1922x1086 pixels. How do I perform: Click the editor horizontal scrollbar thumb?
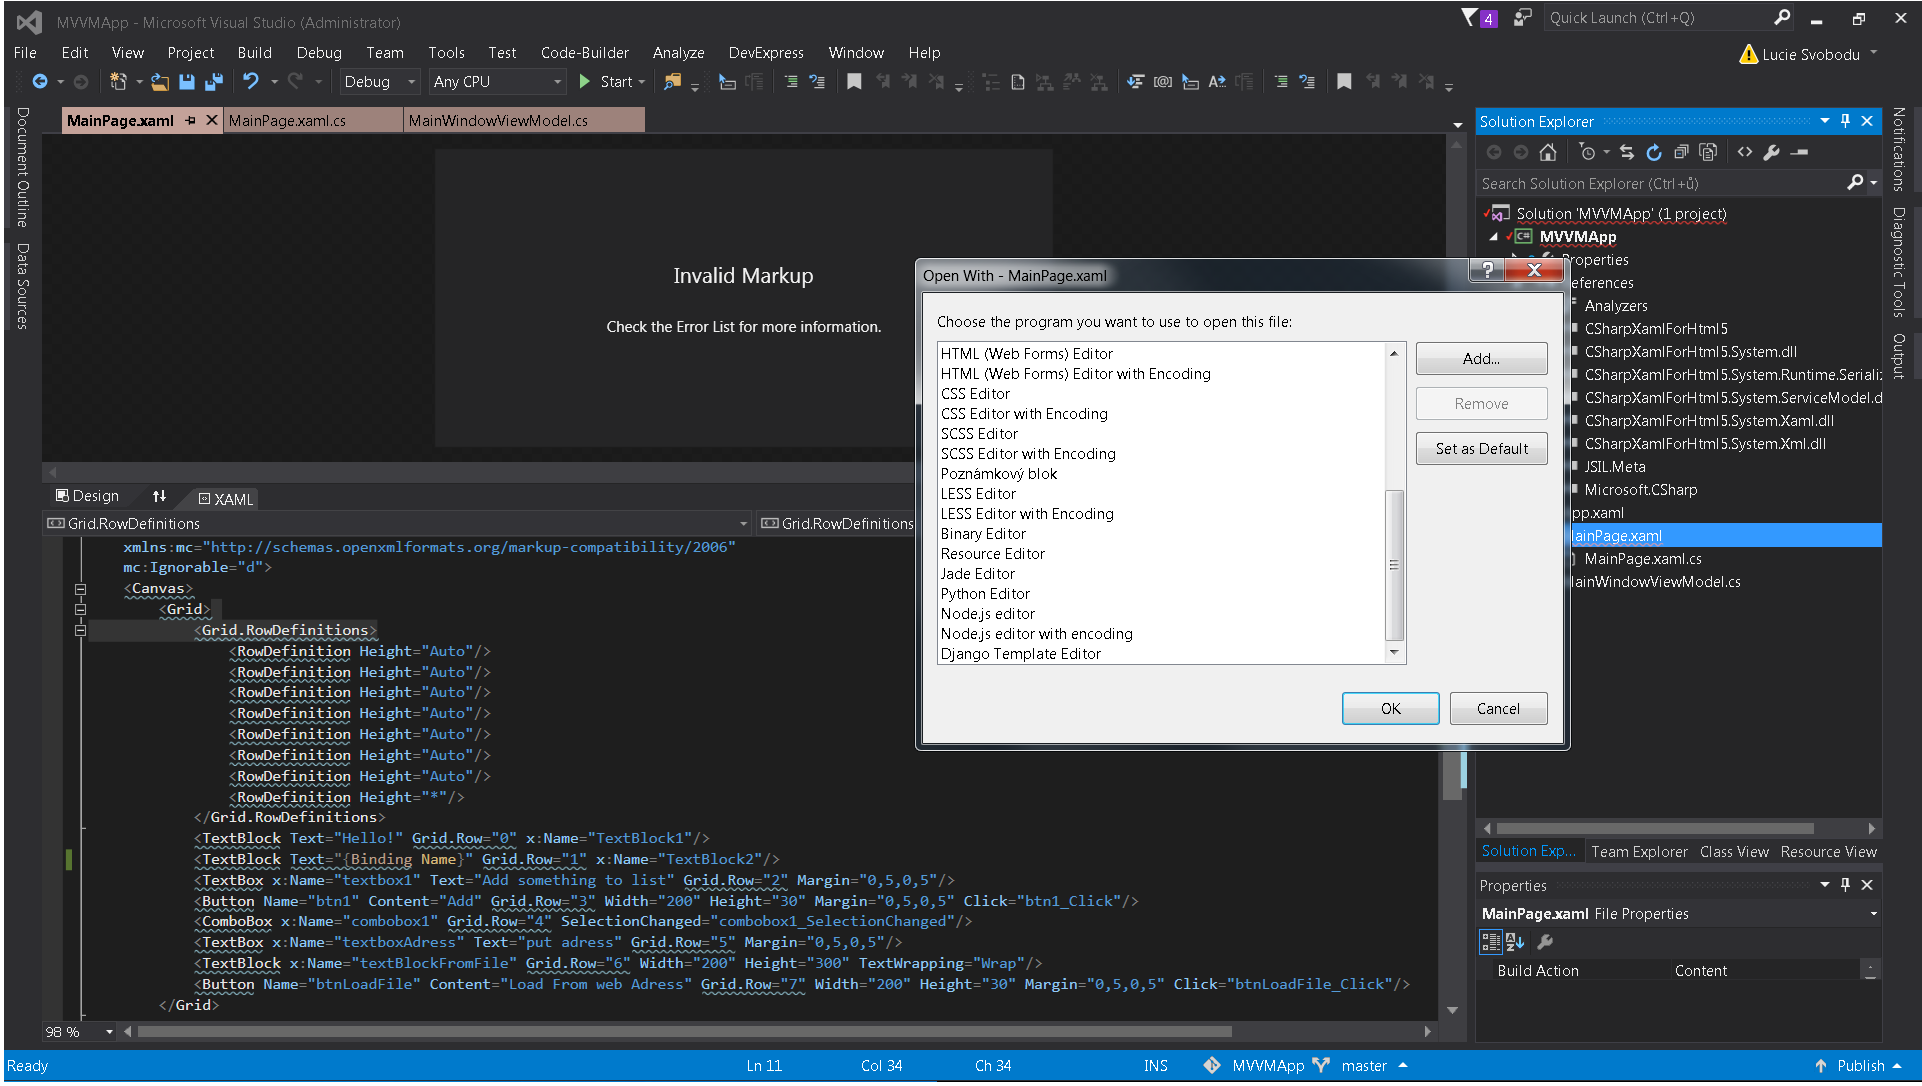point(685,1032)
